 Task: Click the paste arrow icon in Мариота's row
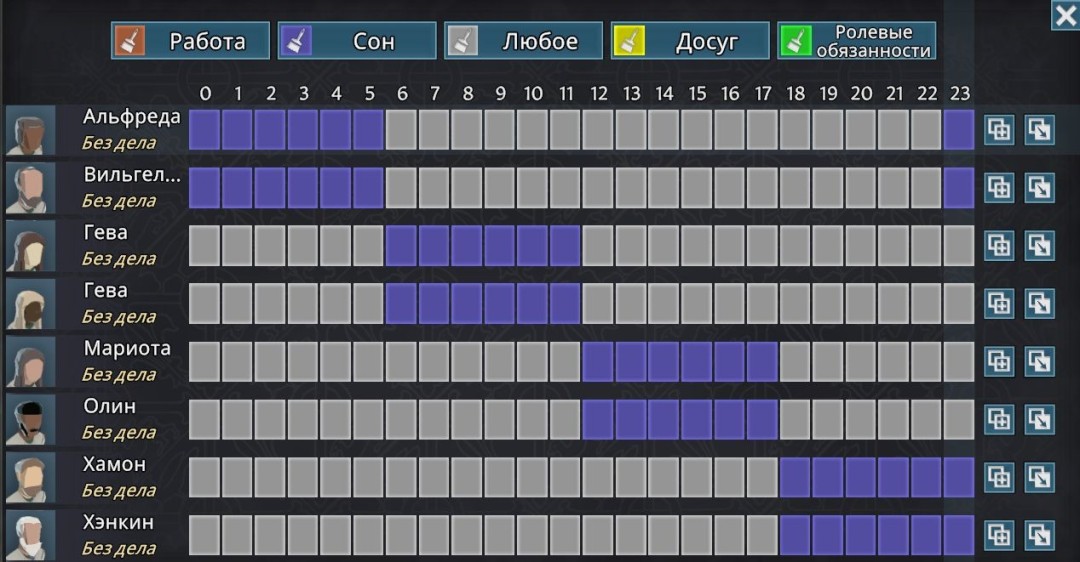(x=1039, y=362)
